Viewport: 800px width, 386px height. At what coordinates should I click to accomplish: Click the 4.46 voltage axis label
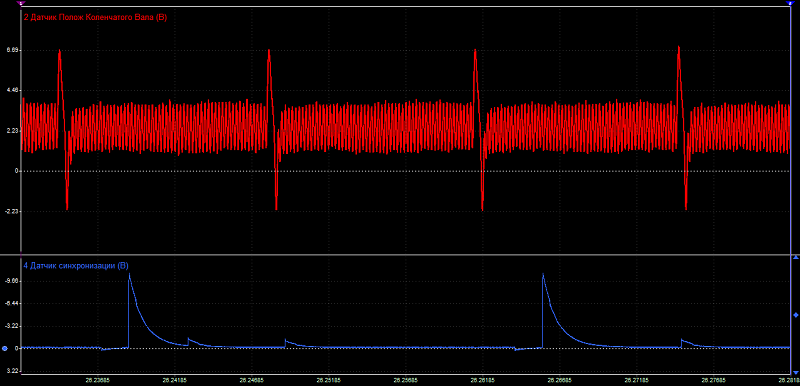pos(12,90)
